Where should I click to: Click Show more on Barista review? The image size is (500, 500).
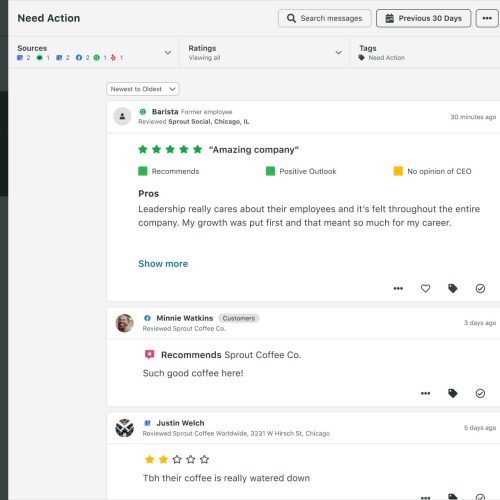[163, 264]
